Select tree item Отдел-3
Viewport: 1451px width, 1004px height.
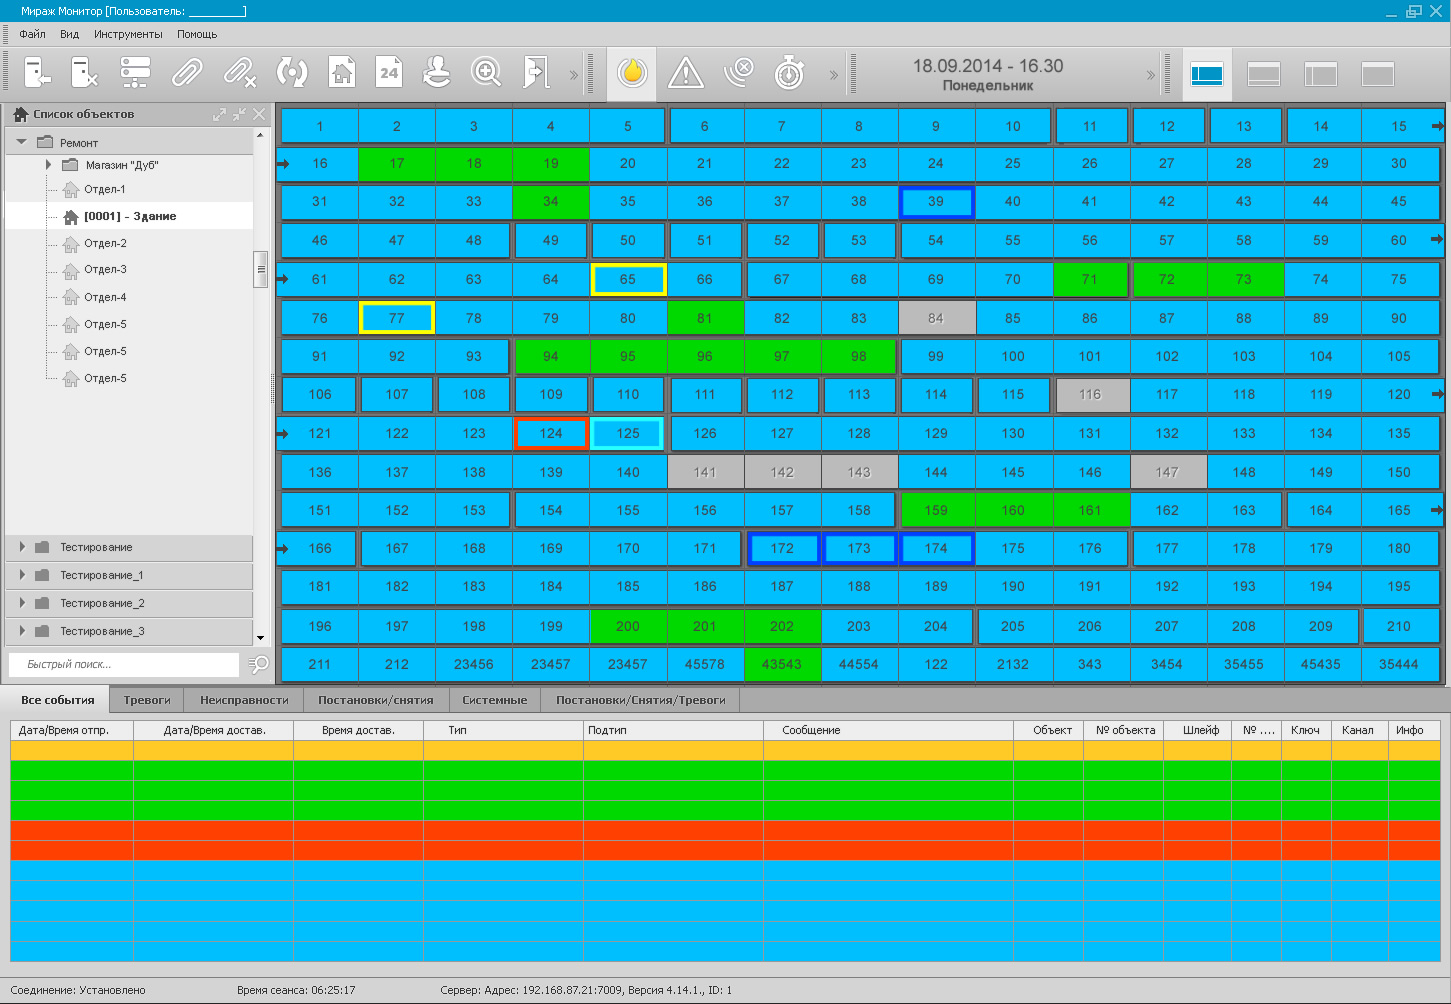pos(105,270)
